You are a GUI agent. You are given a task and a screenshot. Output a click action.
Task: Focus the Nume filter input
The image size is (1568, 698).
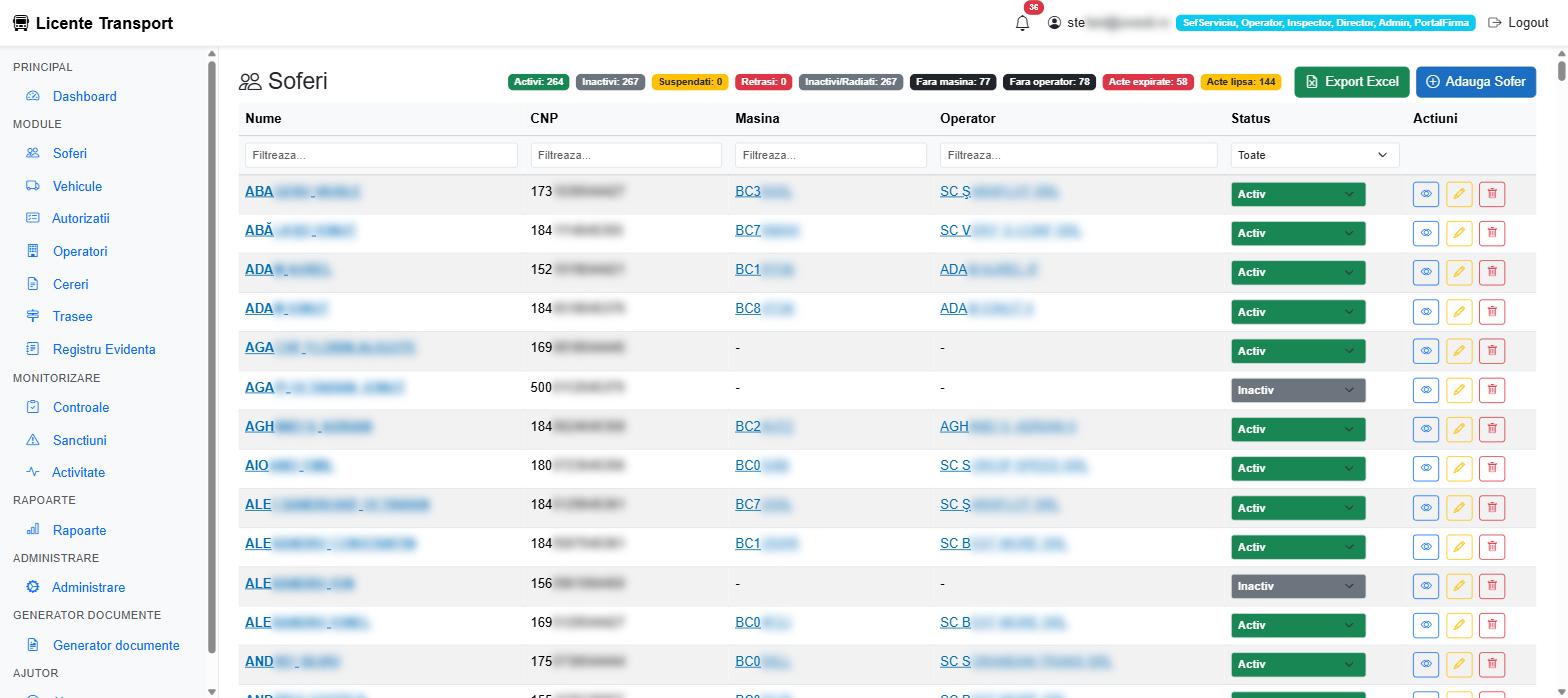click(x=381, y=155)
